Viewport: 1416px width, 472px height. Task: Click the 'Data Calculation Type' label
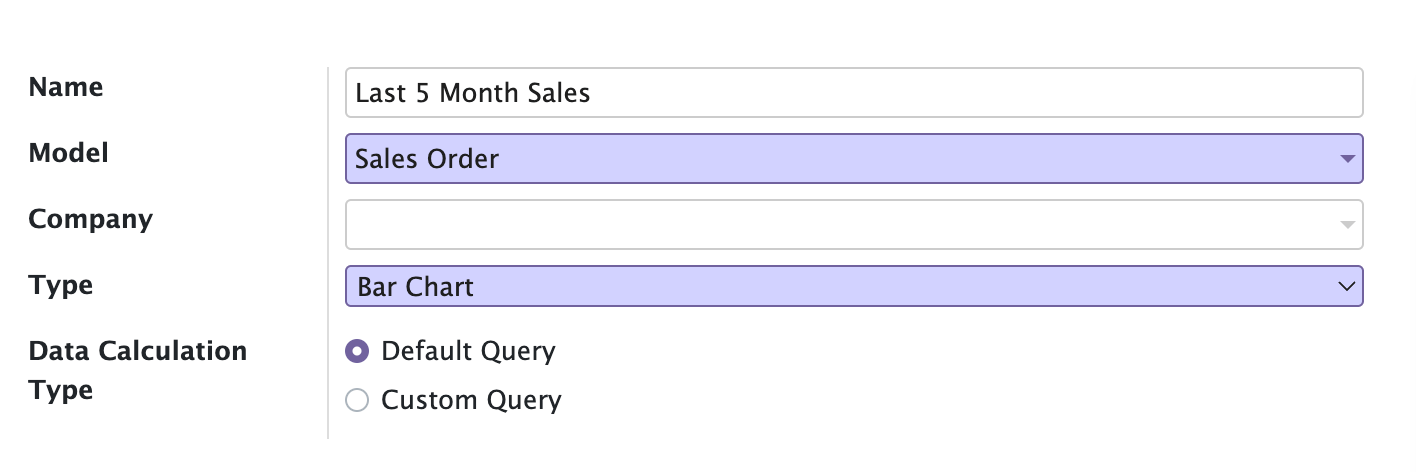[138, 369]
